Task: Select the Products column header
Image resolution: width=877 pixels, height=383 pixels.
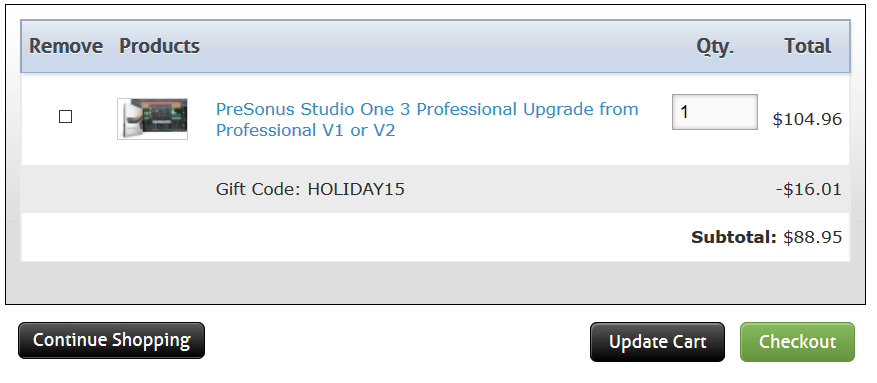Action: click(159, 46)
